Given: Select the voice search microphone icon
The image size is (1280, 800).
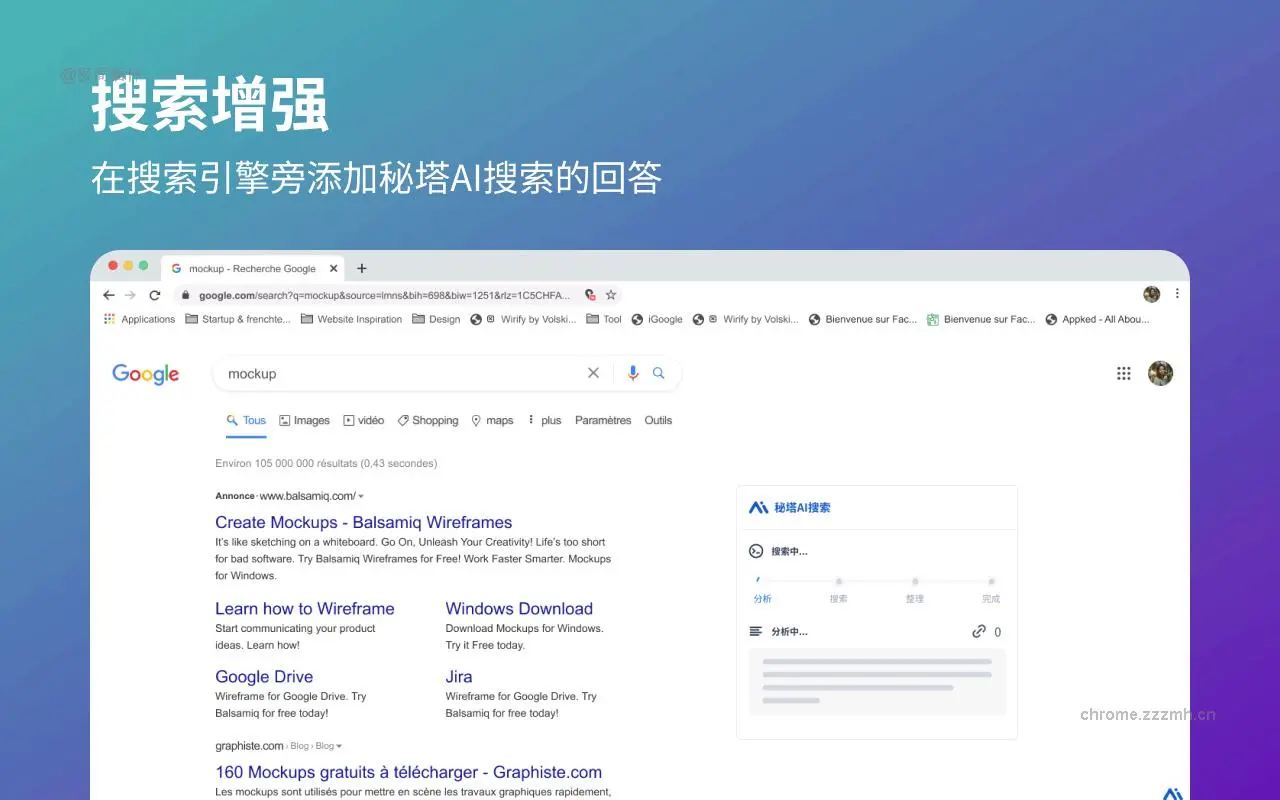Looking at the screenshot, I should click(632, 372).
